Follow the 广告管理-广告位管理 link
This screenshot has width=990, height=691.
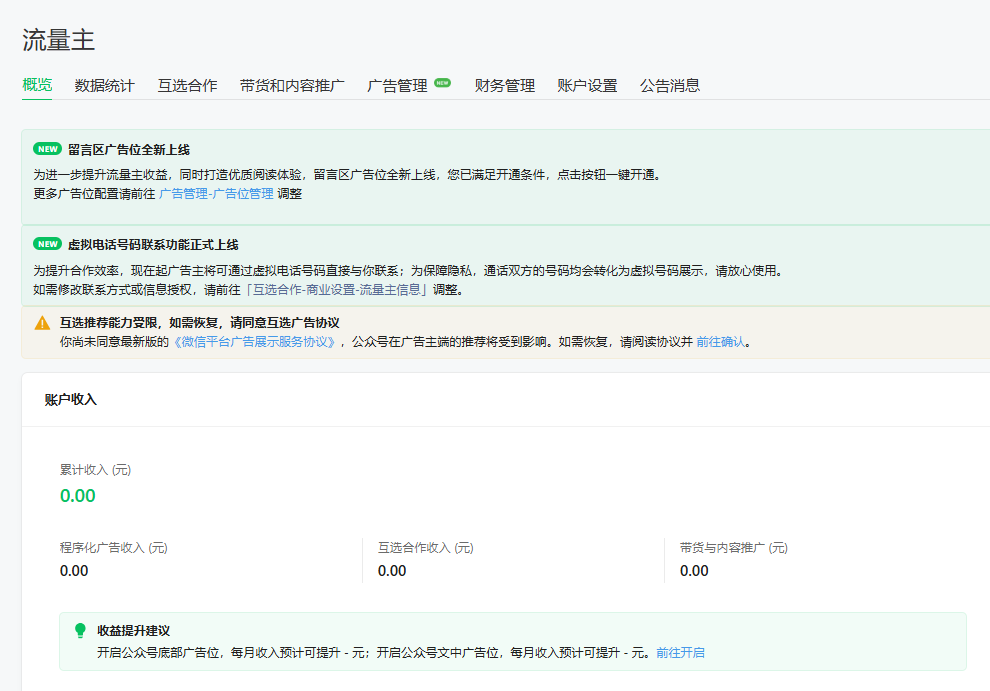click(x=216, y=194)
